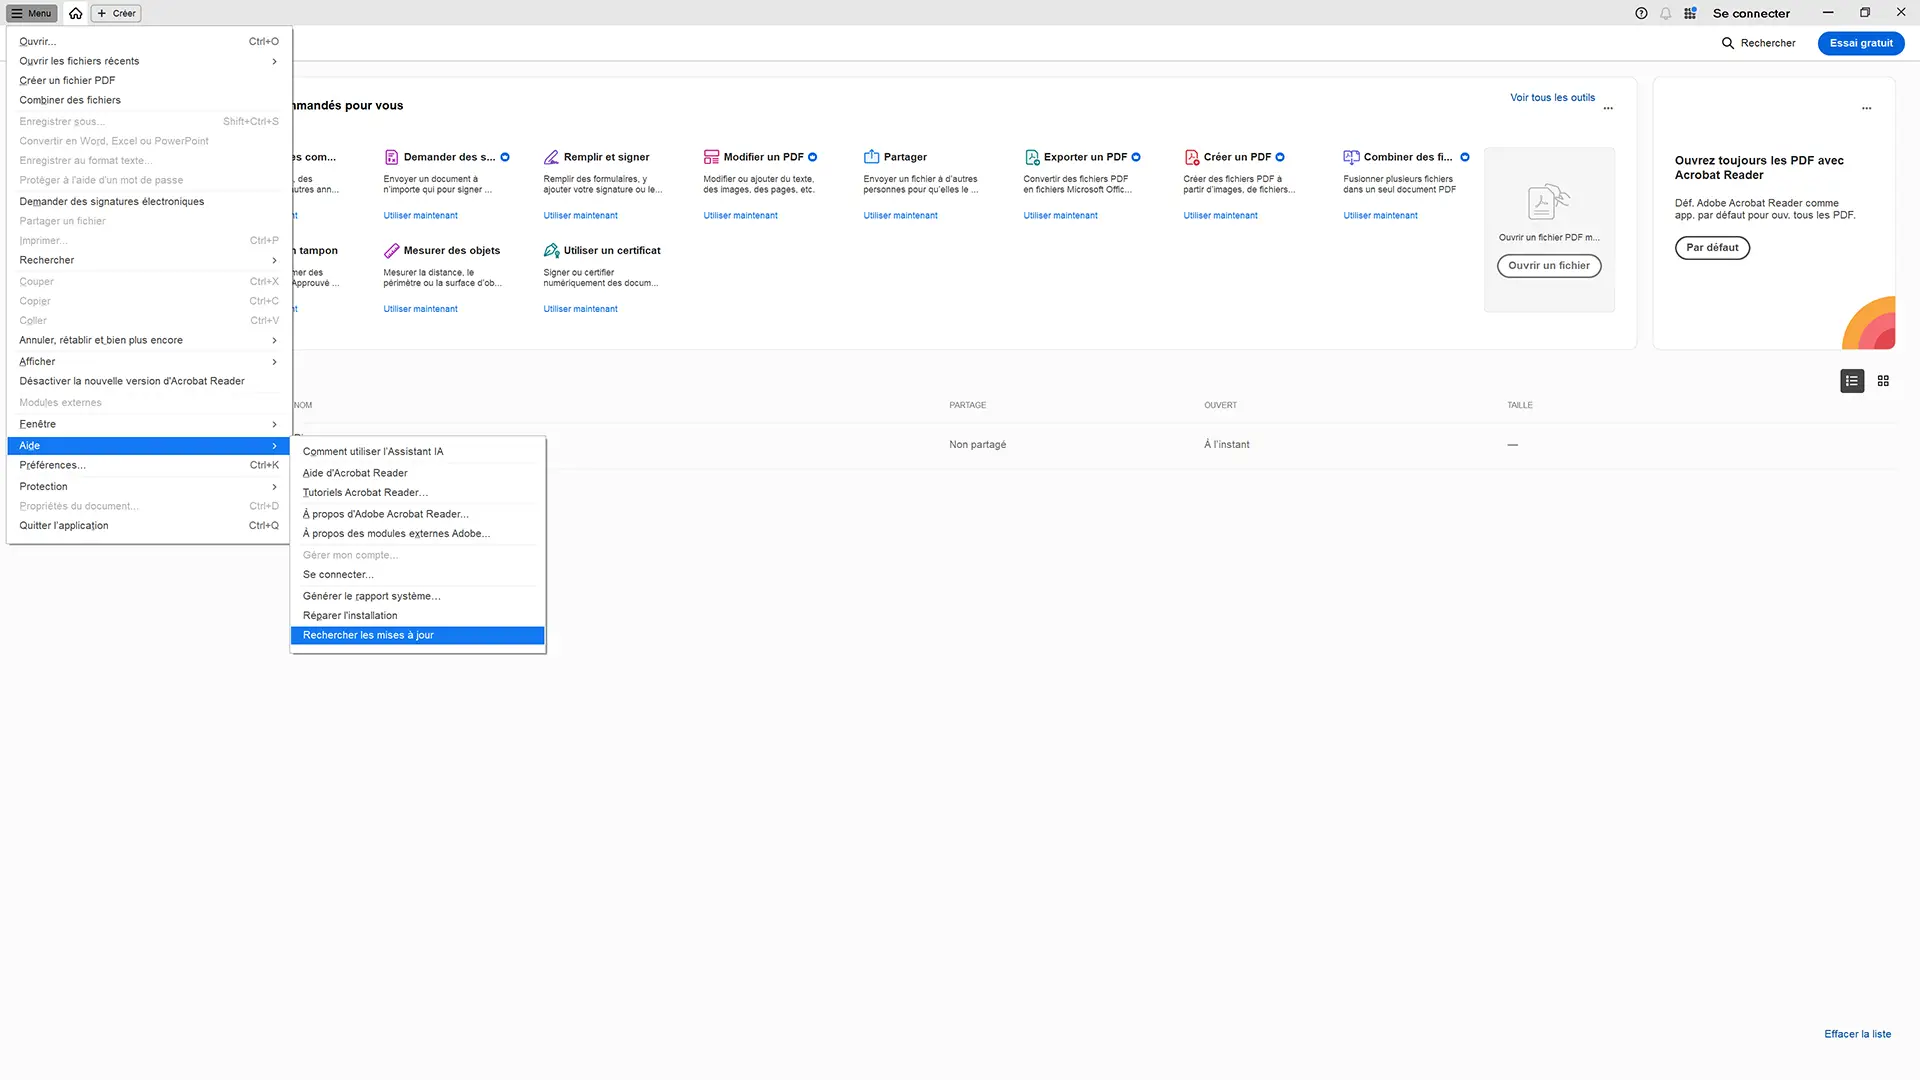Viewport: 1920px width, 1080px height.
Task: Expand Ouvrir les fichiers récents submenu arrow
Action: 274,61
